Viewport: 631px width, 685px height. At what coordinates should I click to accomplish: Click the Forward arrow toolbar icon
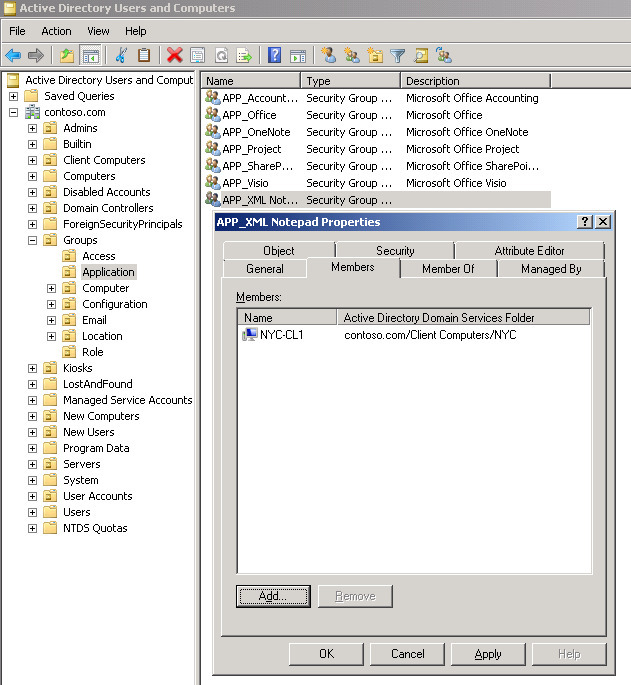(x=36, y=55)
